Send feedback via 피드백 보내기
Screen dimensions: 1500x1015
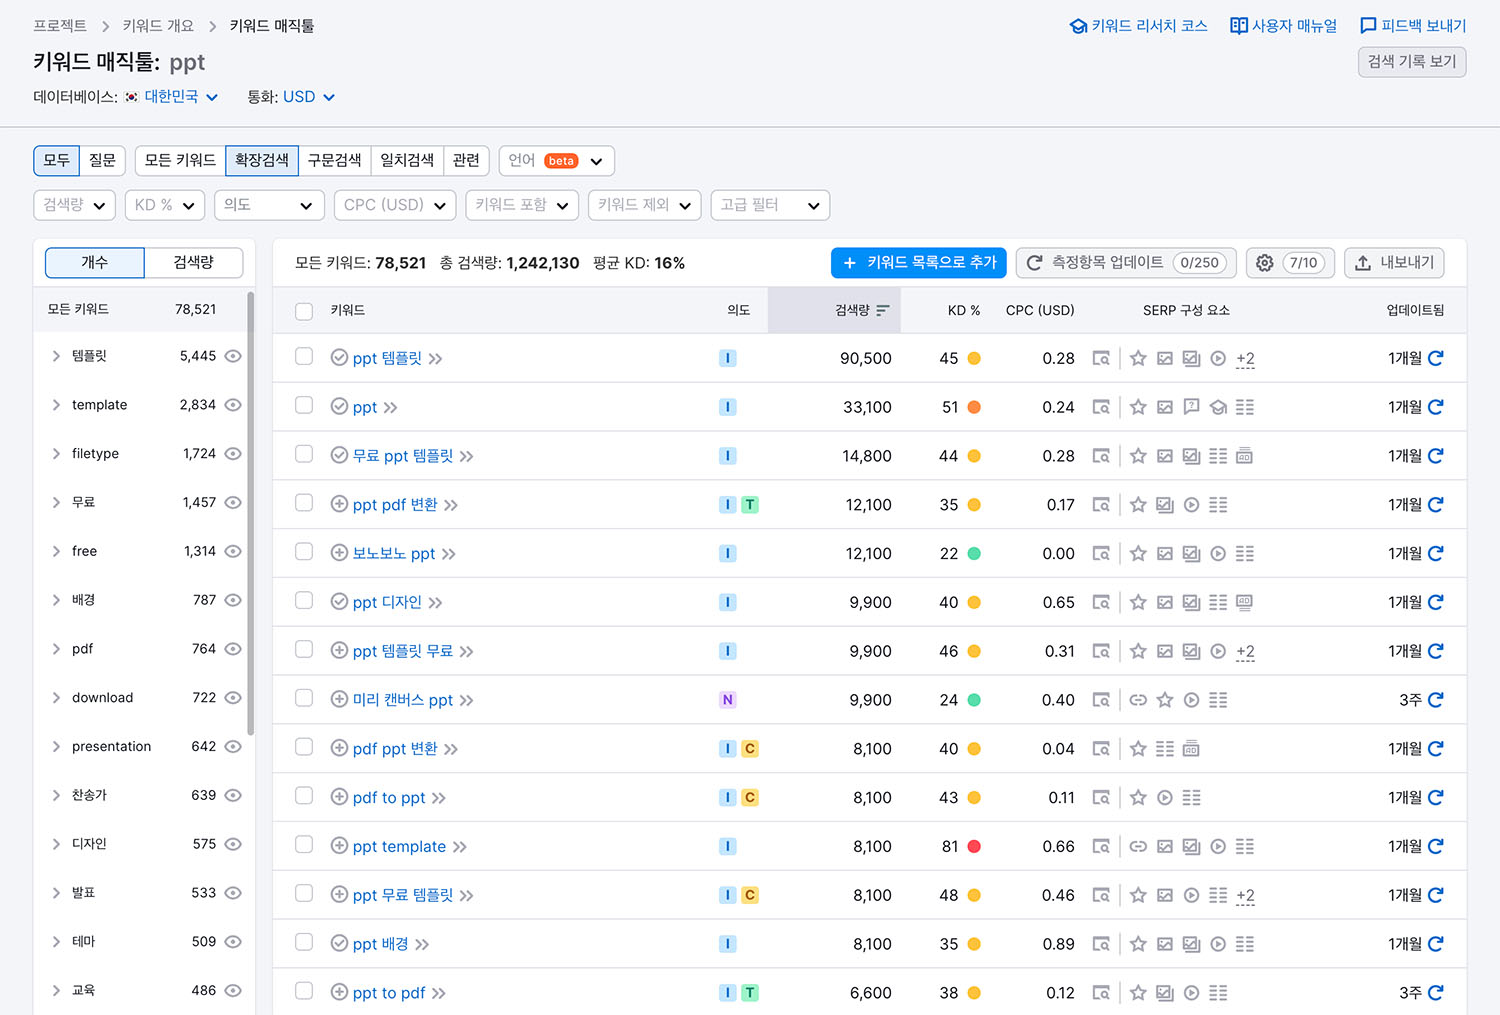click(x=1413, y=26)
